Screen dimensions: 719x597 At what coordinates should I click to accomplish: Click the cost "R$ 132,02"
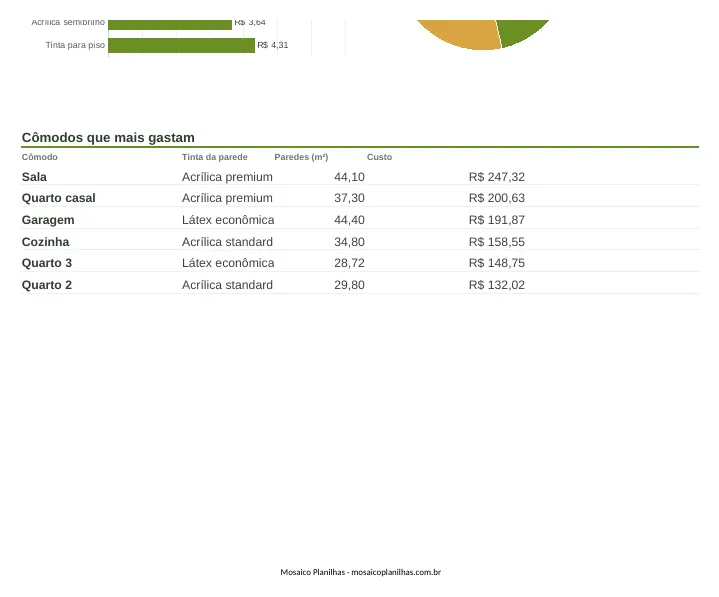coord(497,285)
